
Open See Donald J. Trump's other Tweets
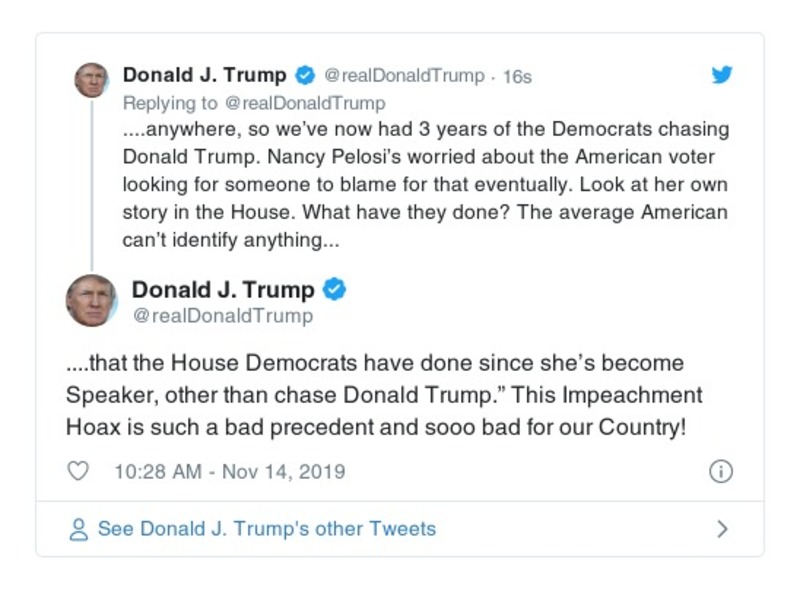pos(266,529)
